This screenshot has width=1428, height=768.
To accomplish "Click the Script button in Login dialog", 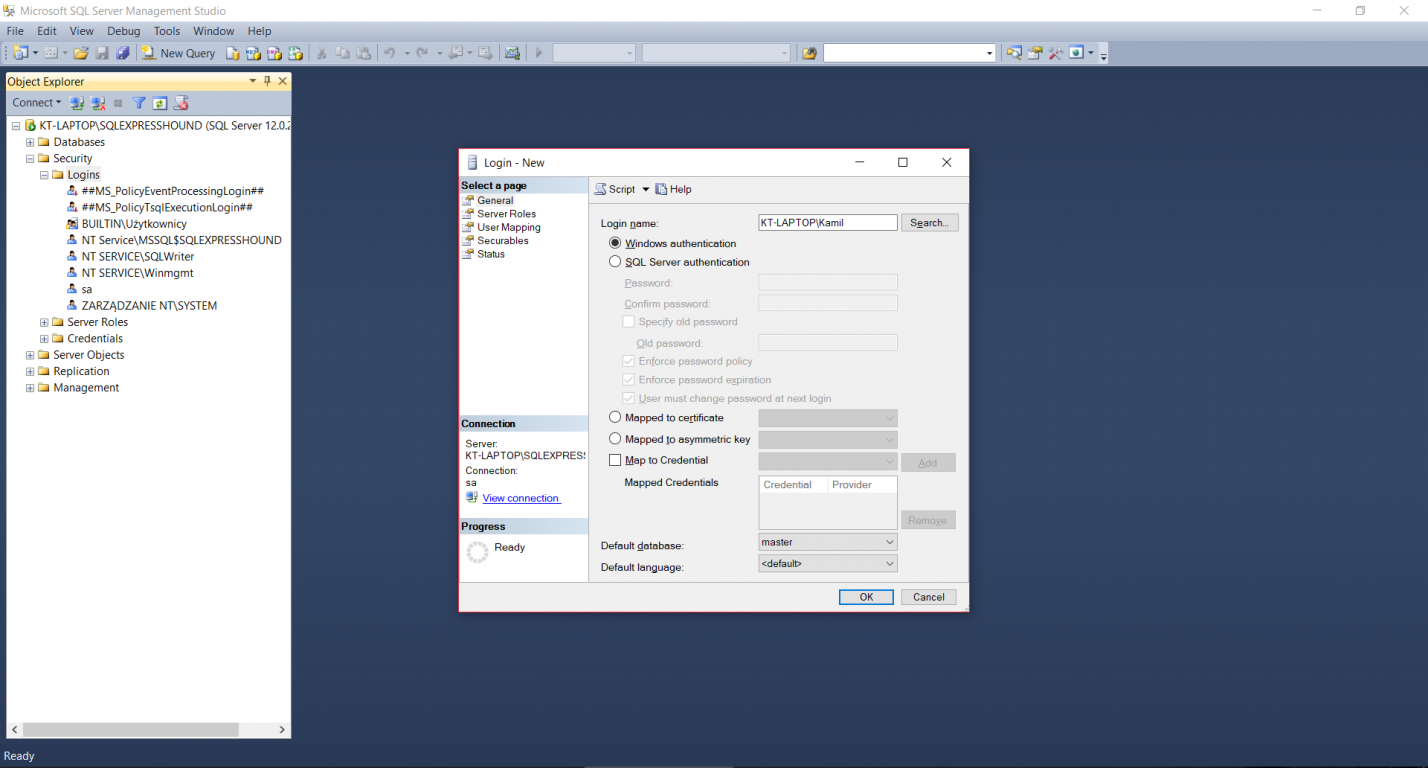I will [x=615, y=189].
